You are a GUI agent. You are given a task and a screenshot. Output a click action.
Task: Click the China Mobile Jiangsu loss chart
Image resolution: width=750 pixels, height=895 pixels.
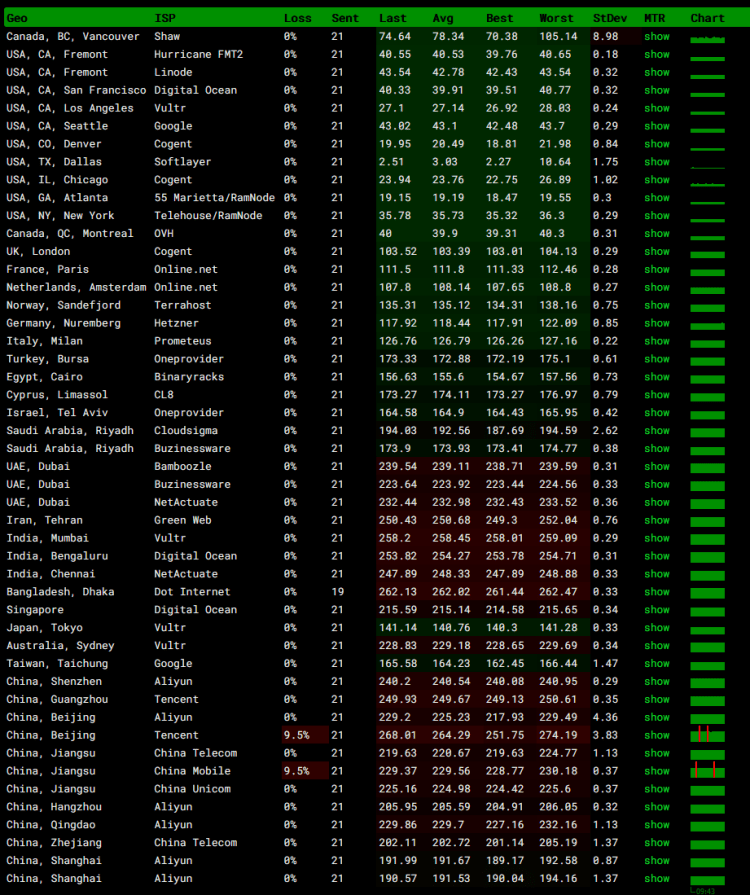[x=707, y=770]
